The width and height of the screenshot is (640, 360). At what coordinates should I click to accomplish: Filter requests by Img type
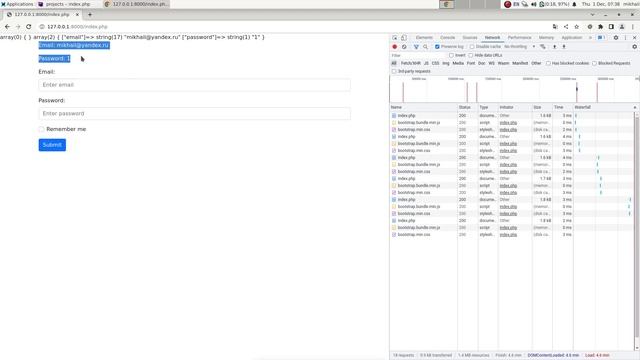coord(446,63)
